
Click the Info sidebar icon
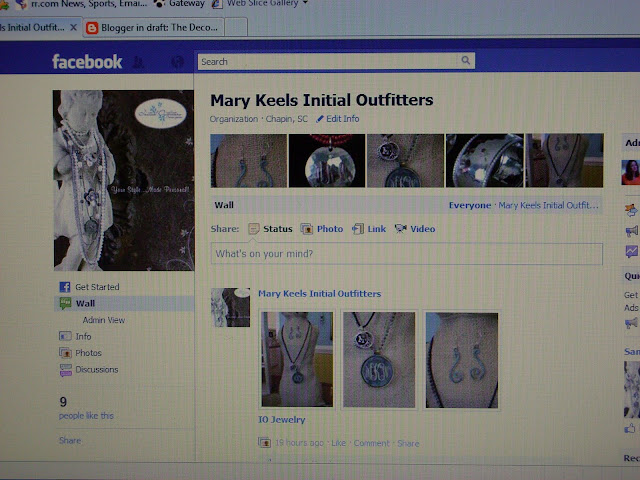(x=65, y=336)
